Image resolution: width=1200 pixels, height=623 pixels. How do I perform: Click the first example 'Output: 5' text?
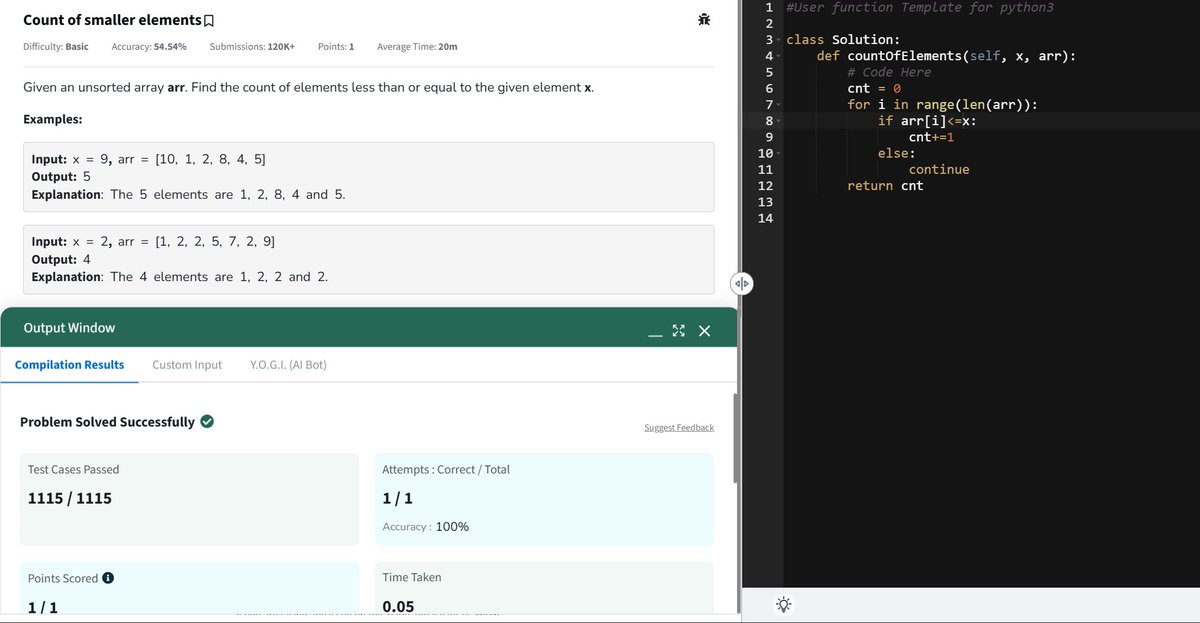click(x=61, y=177)
